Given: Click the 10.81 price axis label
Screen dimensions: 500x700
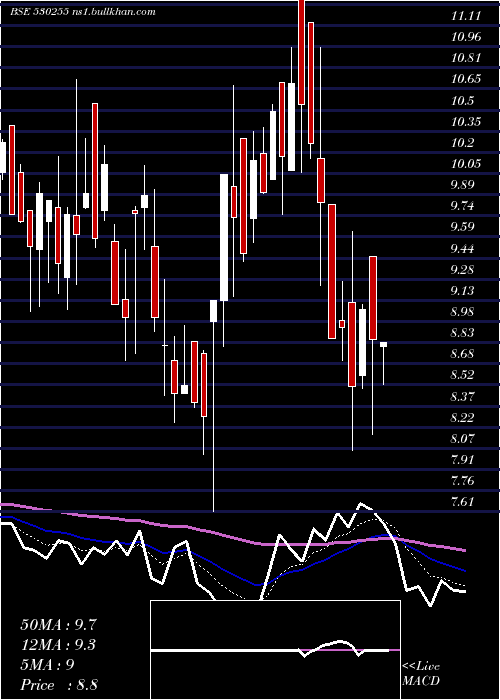Looking at the screenshot, I should [x=466, y=58].
